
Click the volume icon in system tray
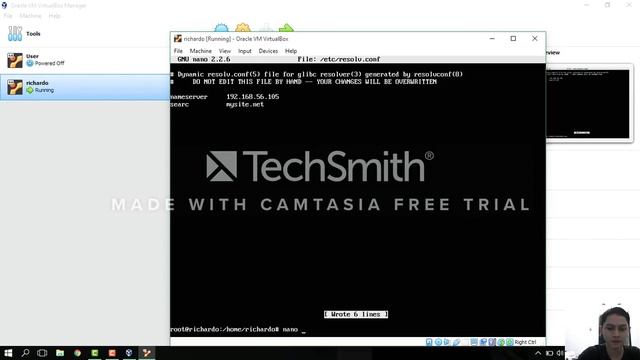coord(560,353)
